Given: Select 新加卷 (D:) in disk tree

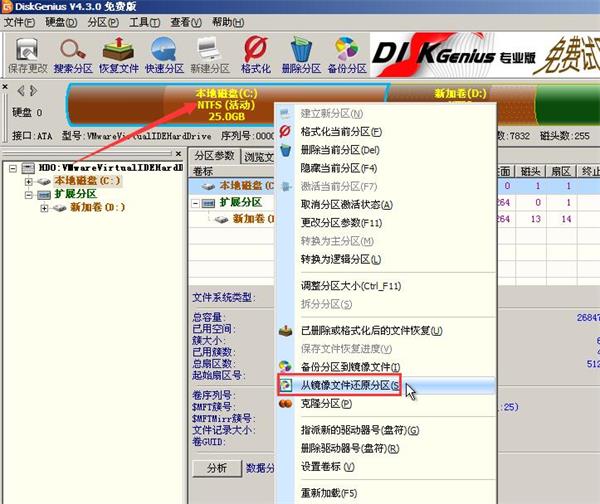Looking at the screenshot, I should pyautogui.click(x=98, y=207).
